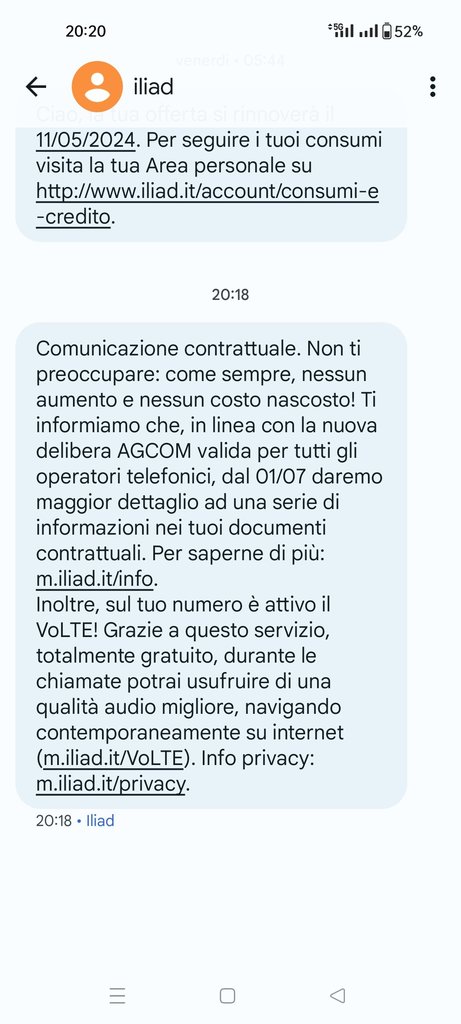Open the iliad.it consumi-e-credito link
This screenshot has height=1024, width=461.
coord(207,204)
